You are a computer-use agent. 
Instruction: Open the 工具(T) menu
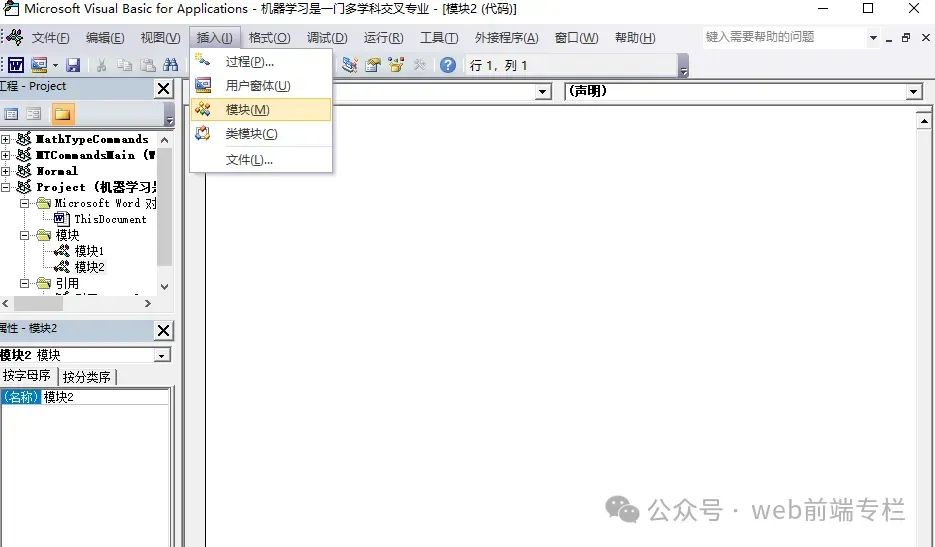coord(439,38)
